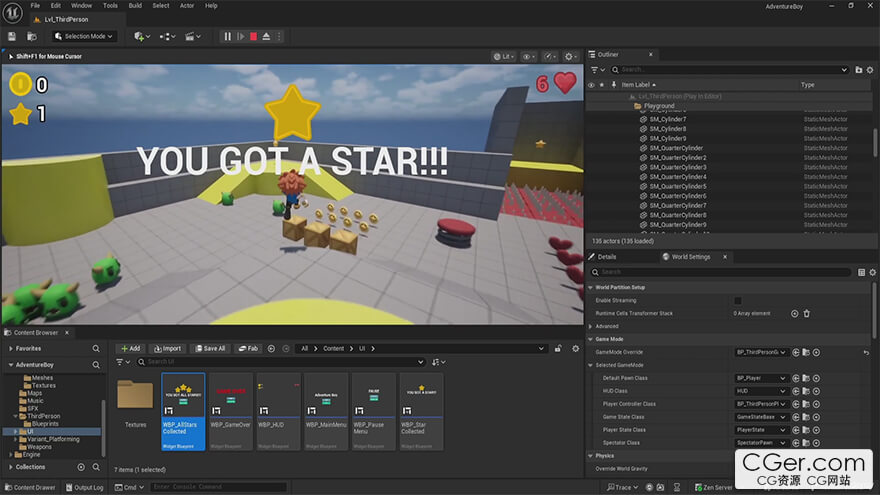Enable the Enable Streaming checkbox

tap(738, 300)
